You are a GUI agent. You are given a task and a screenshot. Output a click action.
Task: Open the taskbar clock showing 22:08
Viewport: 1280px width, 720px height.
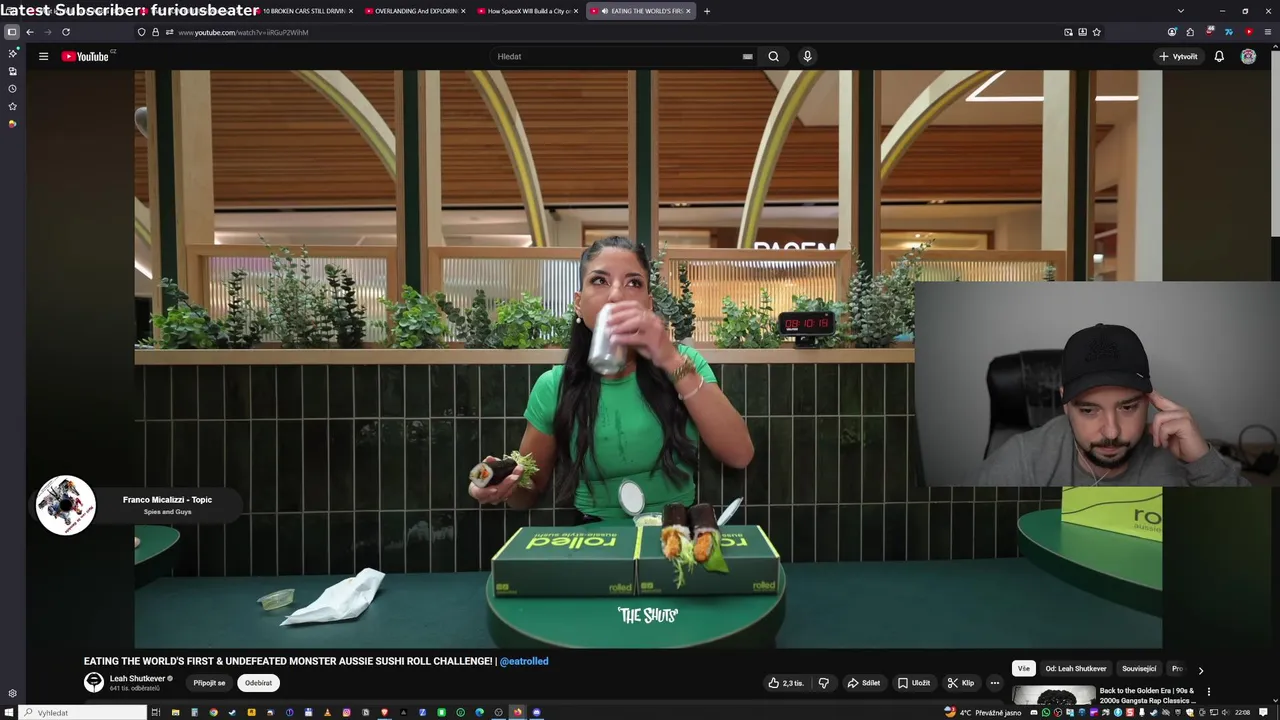pyautogui.click(x=1242, y=712)
